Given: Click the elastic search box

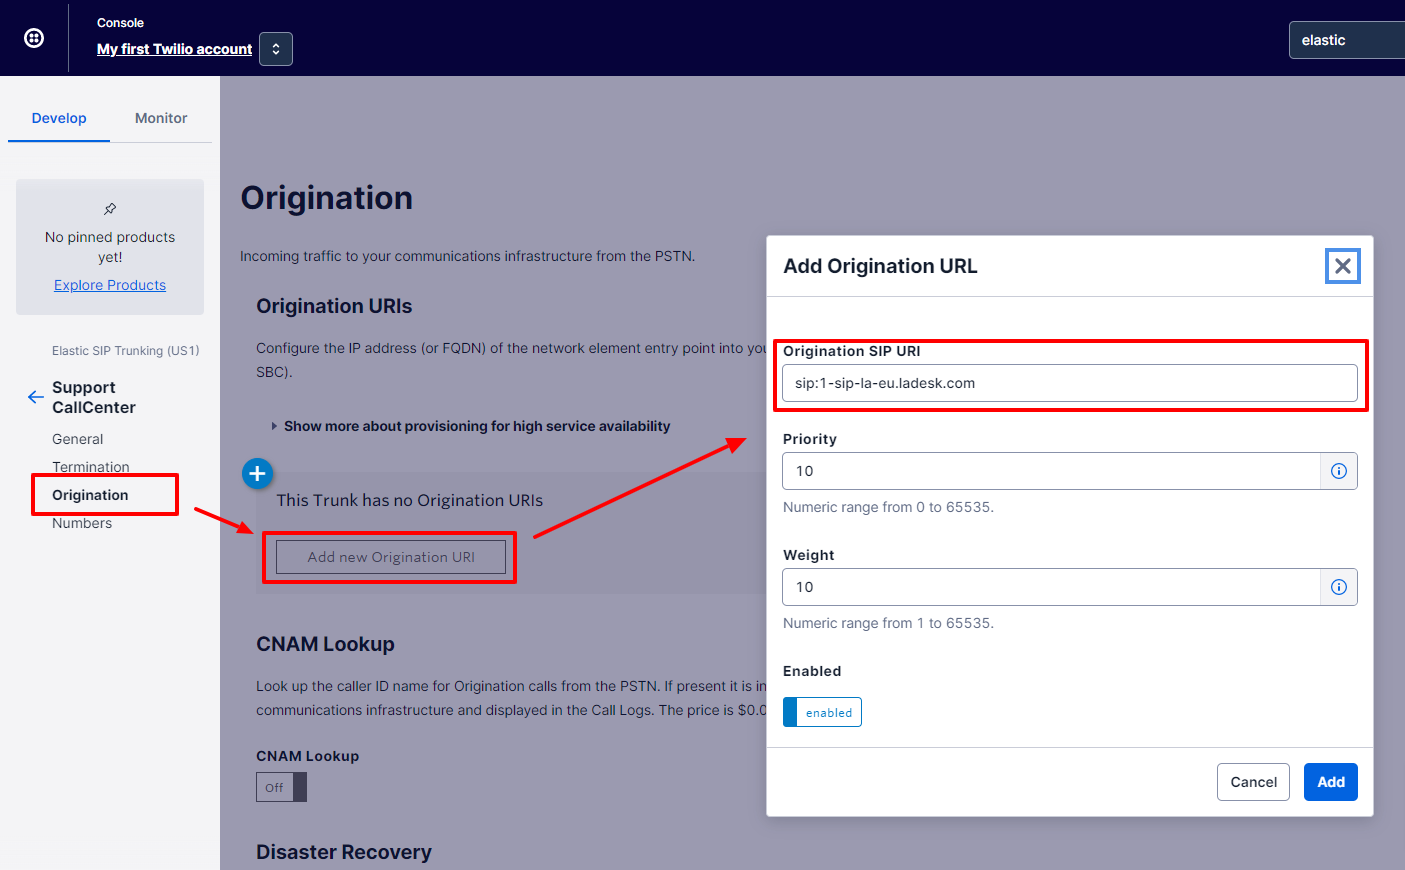Looking at the screenshot, I should click(x=1346, y=40).
